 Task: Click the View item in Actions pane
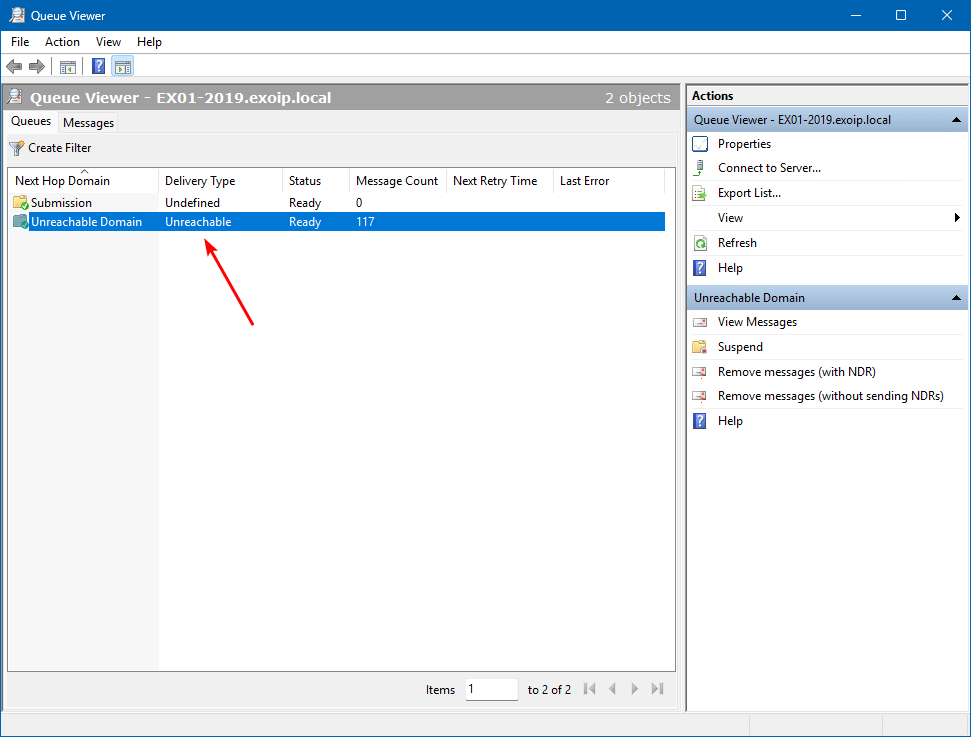coord(730,218)
